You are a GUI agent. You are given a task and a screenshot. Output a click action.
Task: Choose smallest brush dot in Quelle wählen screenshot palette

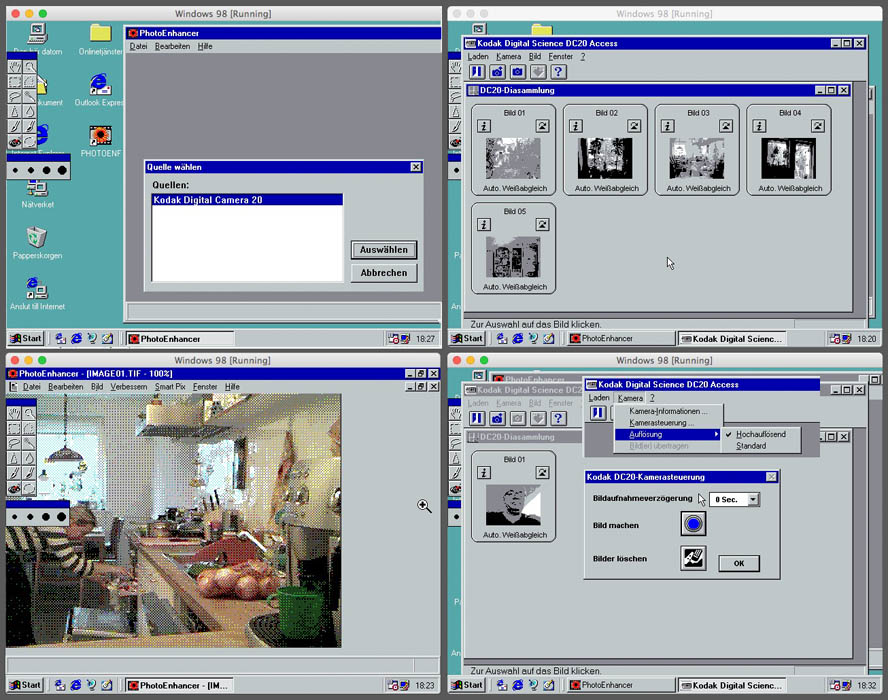point(15,170)
